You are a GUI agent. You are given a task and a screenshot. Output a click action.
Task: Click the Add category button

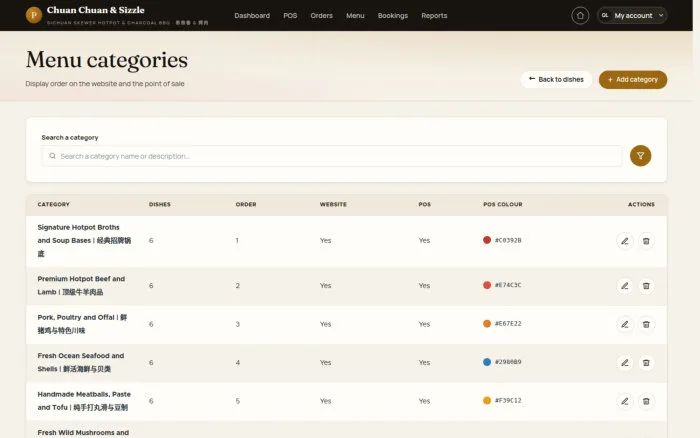633,79
